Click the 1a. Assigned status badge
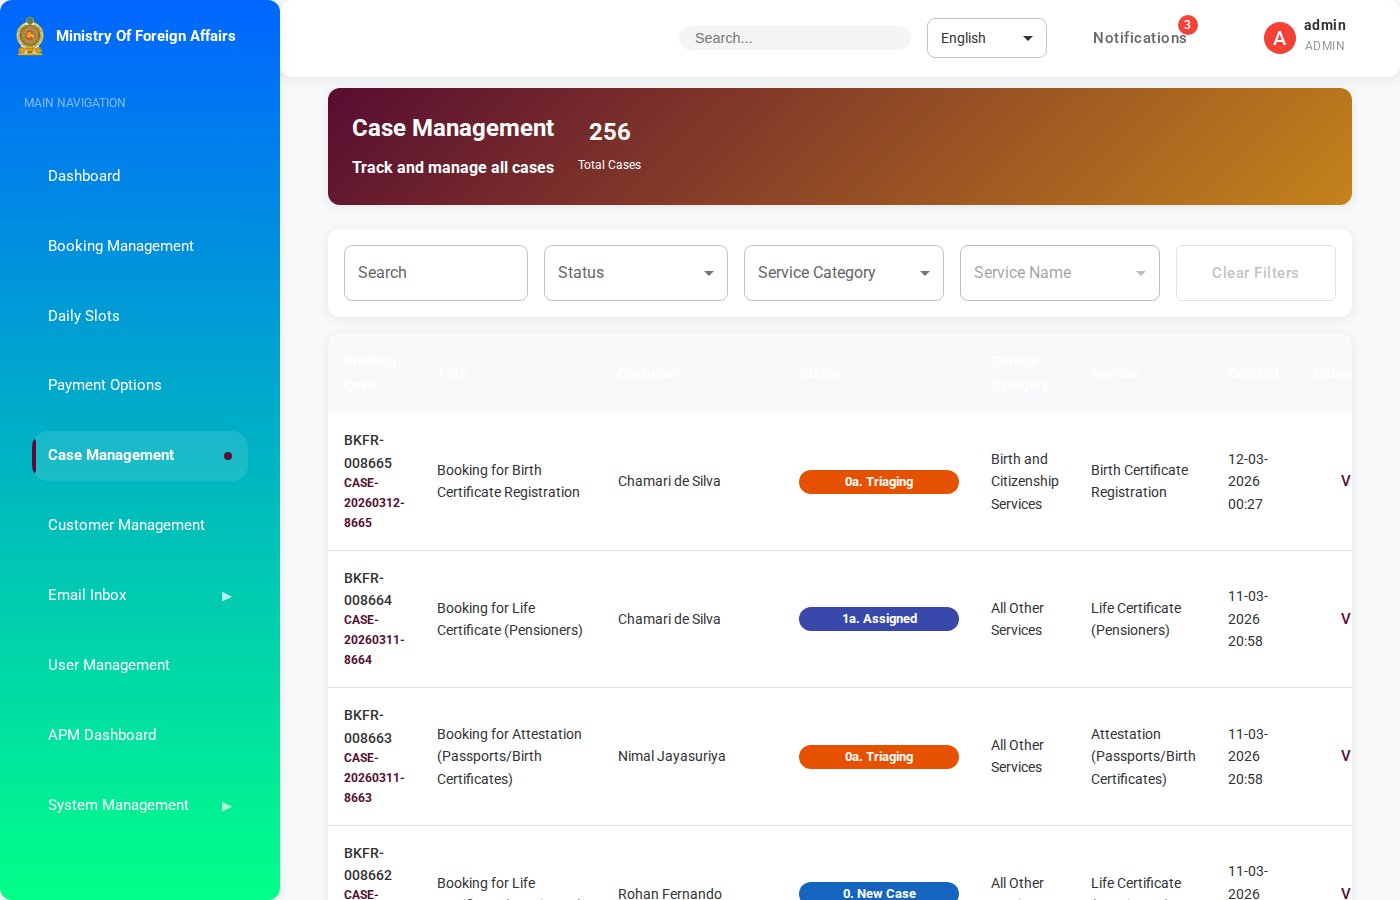1400x900 pixels. [878, 619]
